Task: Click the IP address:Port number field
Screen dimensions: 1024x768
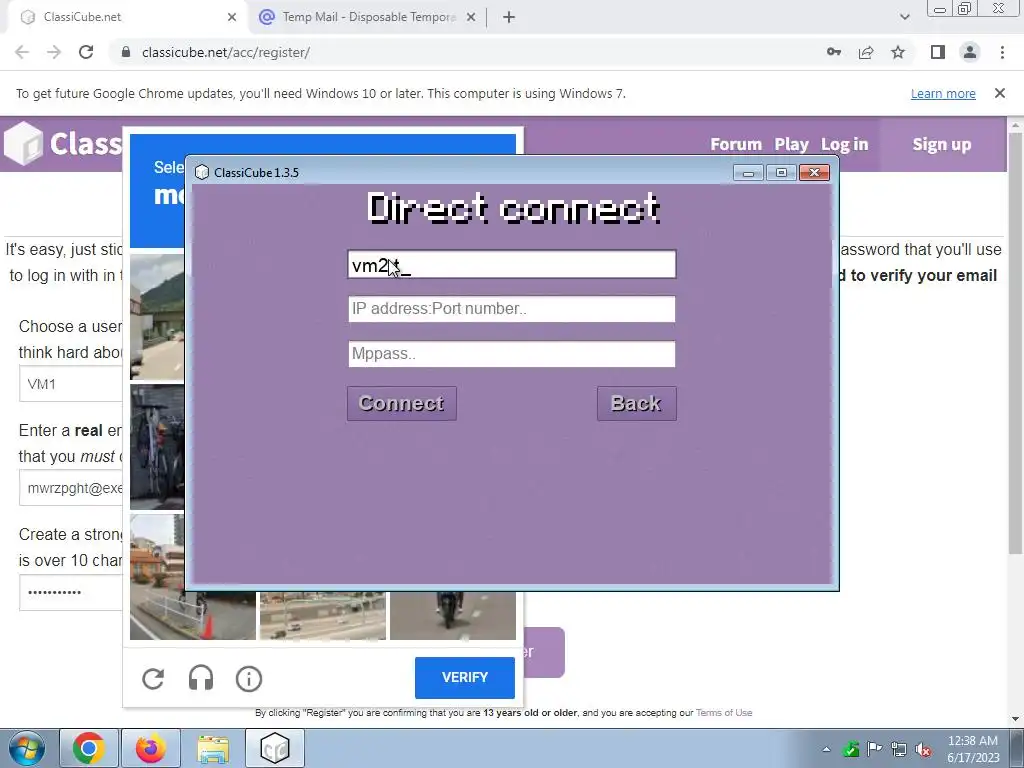Action: (x=512, y=309)
